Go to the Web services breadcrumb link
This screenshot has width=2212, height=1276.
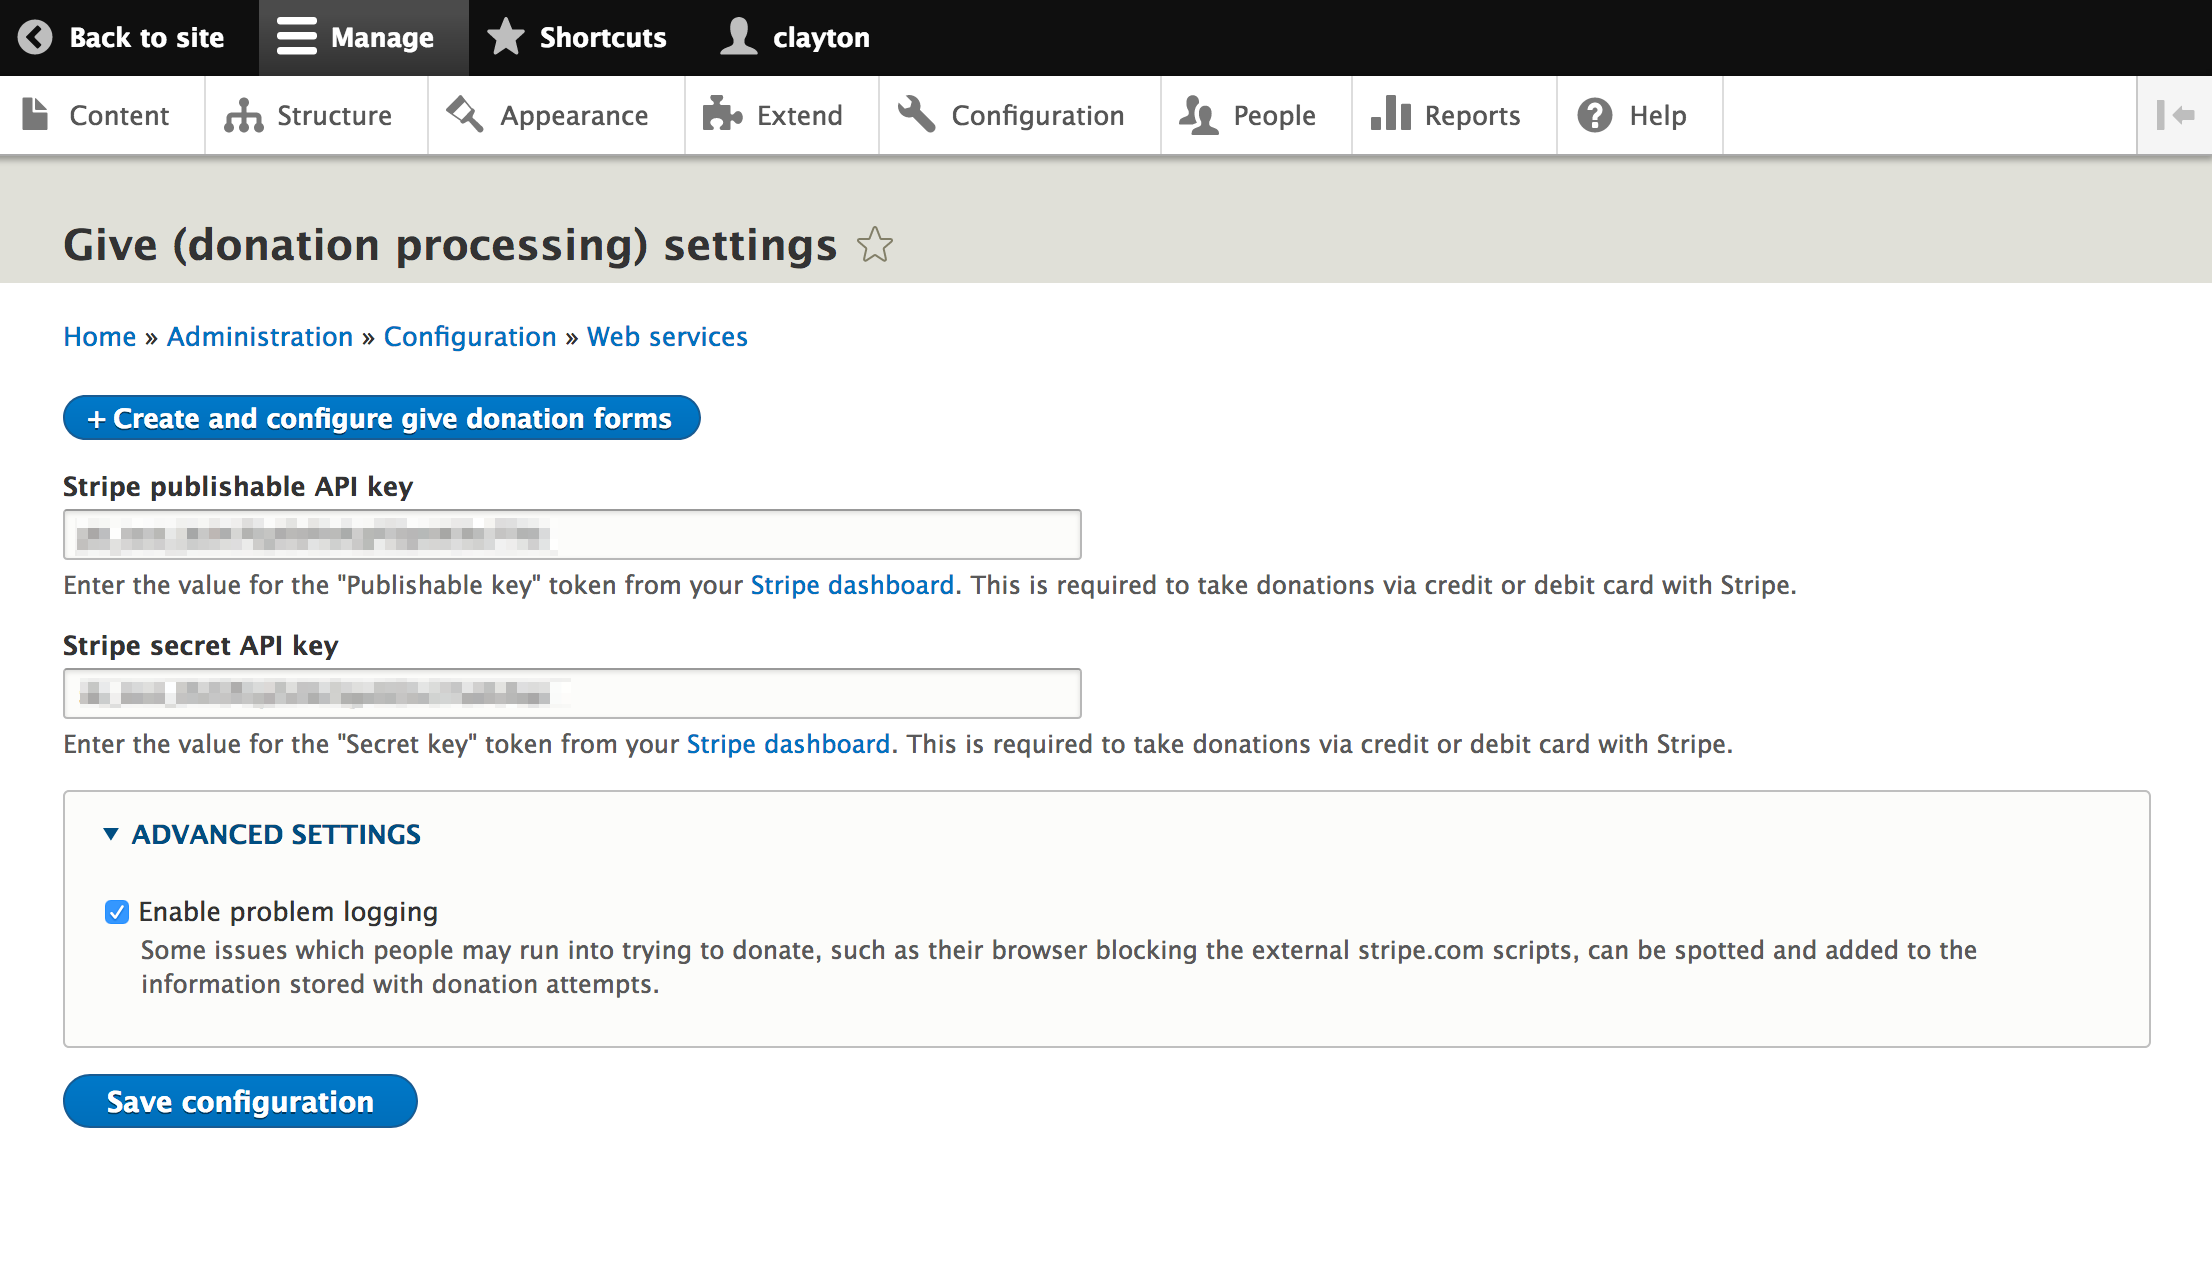(667, 337)
